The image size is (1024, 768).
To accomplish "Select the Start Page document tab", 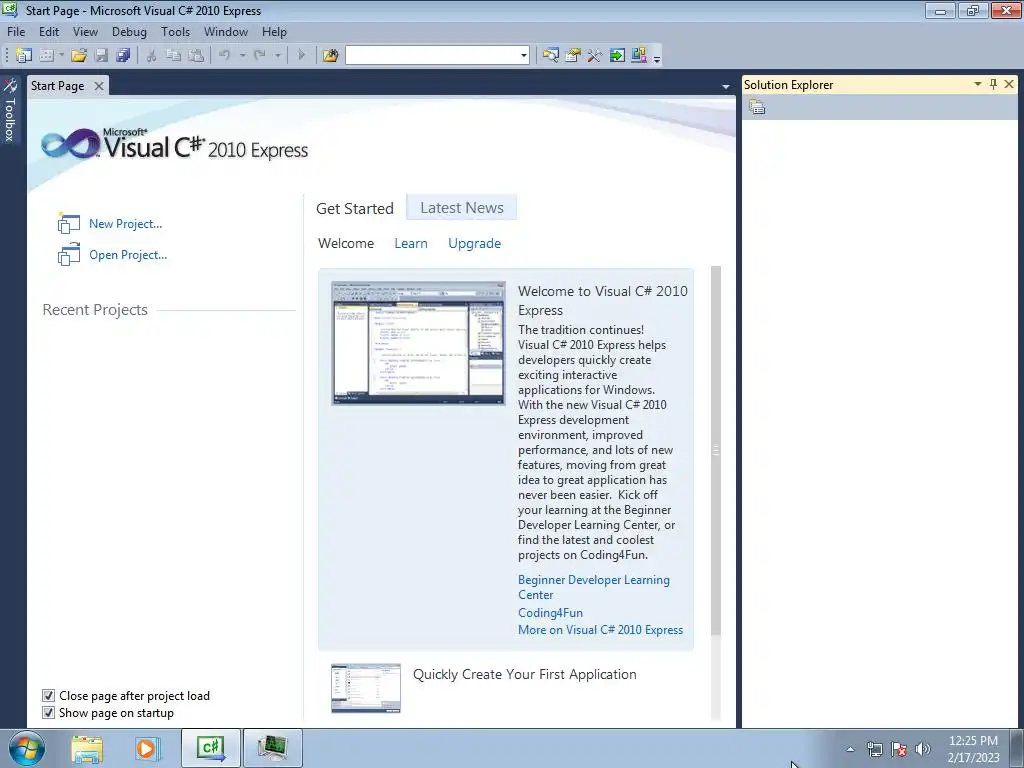I will click(57, 86).
